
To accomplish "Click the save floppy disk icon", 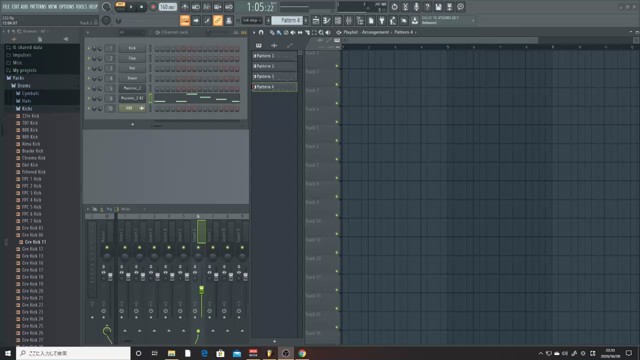I will [438, 7].
